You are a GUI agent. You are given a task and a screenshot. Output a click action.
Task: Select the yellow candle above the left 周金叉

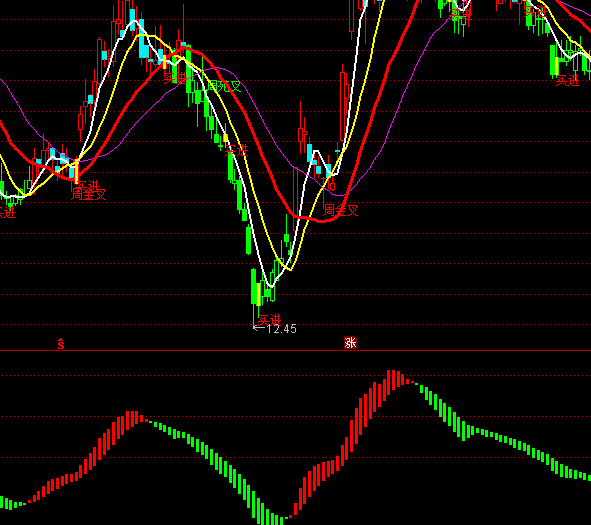tap(77, 171)
